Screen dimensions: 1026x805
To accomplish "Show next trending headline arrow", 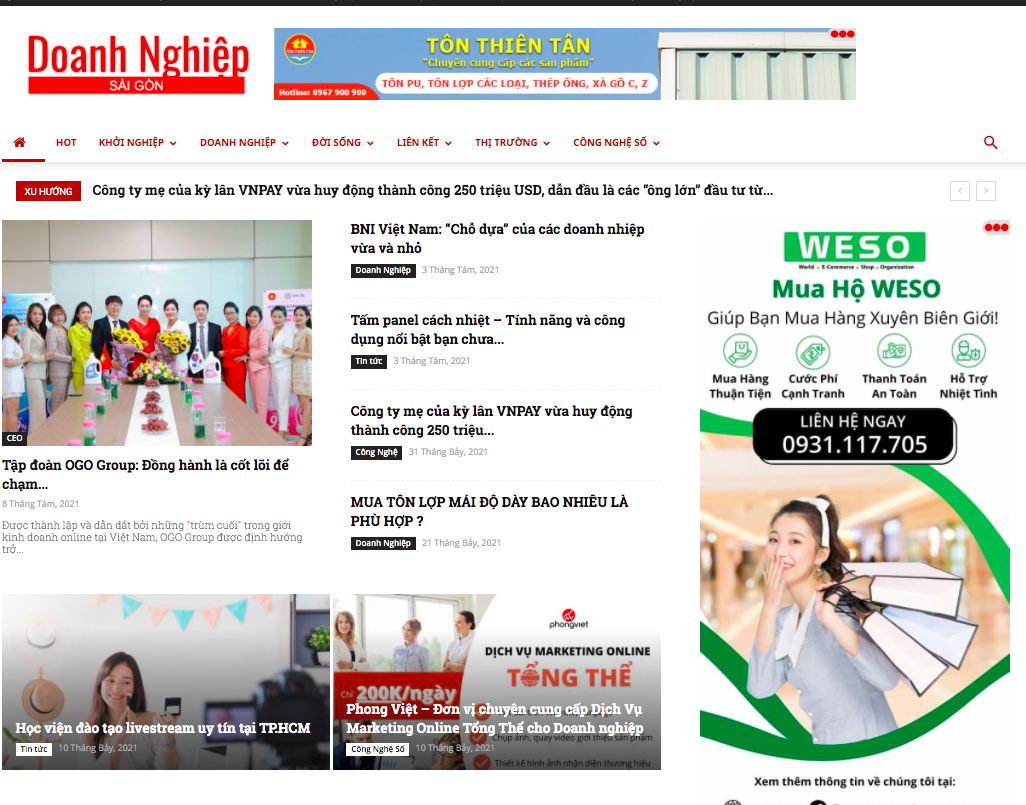I will pyautogui.click(x=986, y=191).
